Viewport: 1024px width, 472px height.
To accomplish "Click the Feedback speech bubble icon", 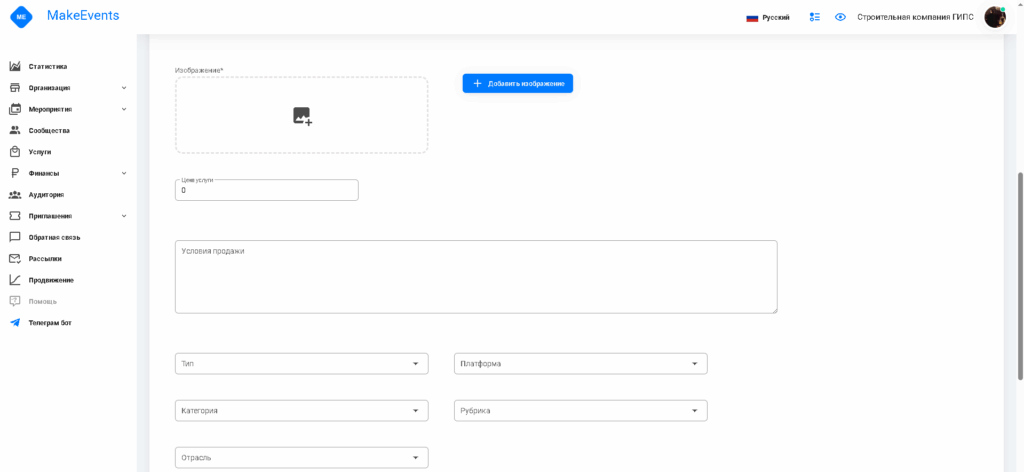I will [x=15, y=237].
